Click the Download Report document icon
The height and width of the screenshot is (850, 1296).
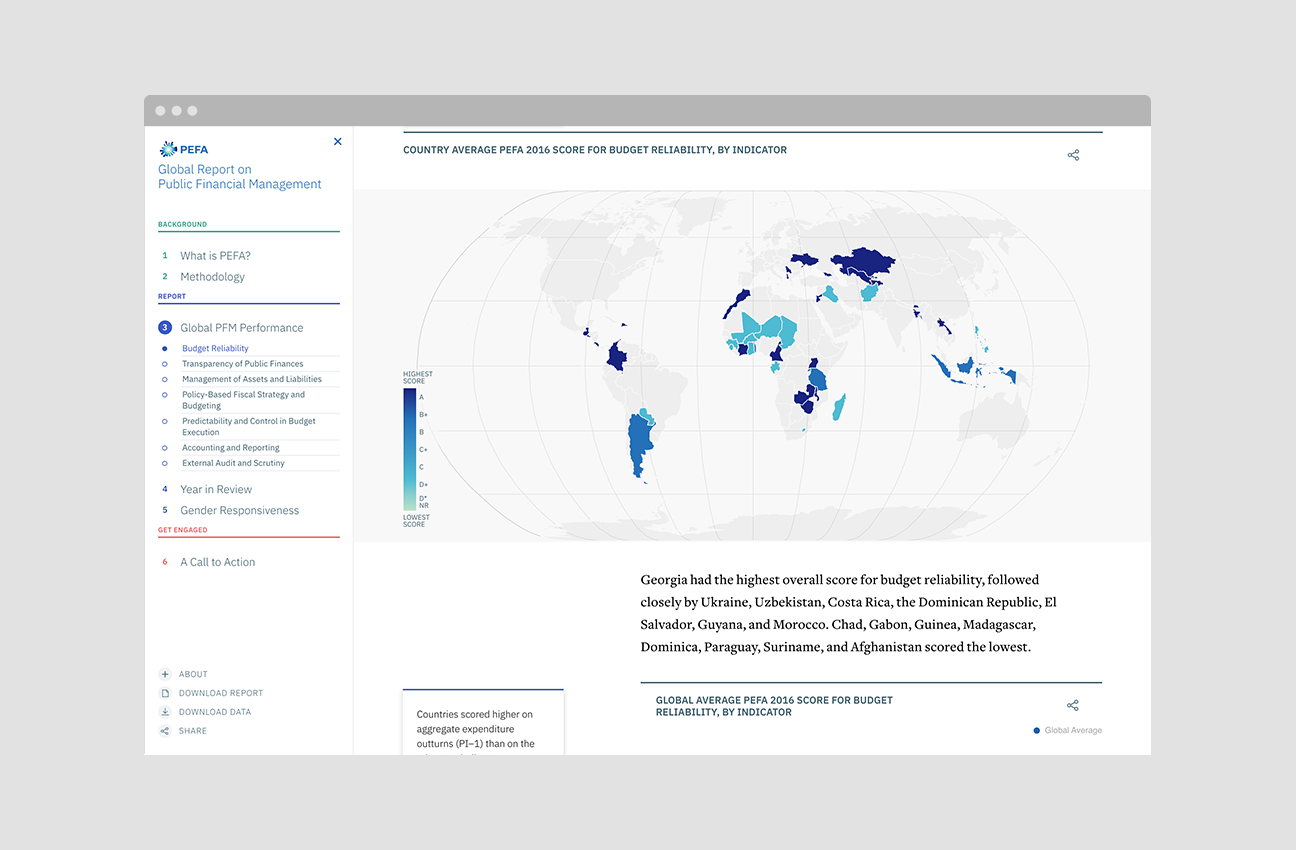(165, 693)
